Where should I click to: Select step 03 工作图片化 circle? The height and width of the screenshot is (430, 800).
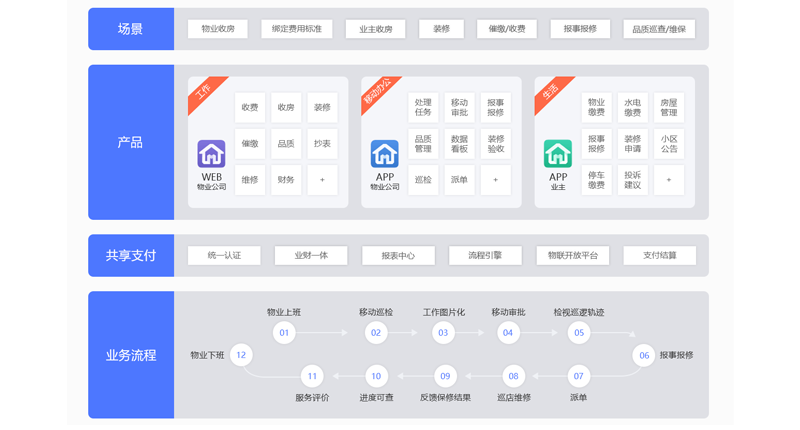[x=443, y=333]
